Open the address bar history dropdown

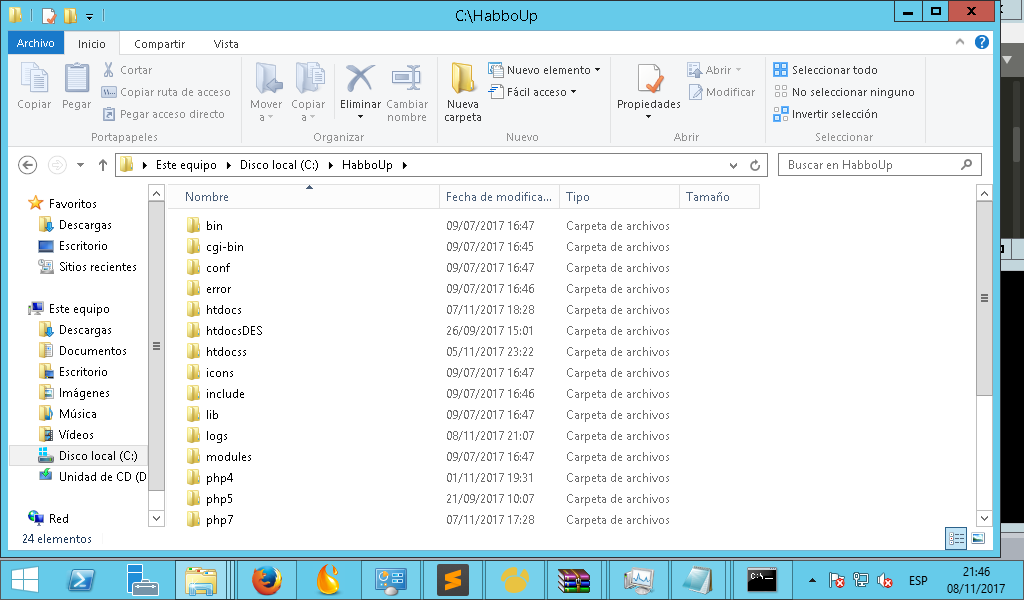point(733,165)
